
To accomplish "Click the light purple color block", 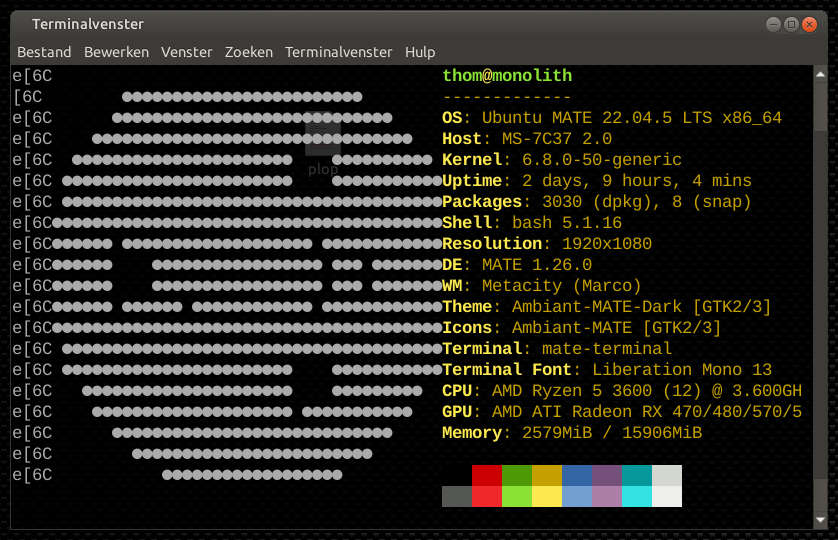I will pos(607,496).
